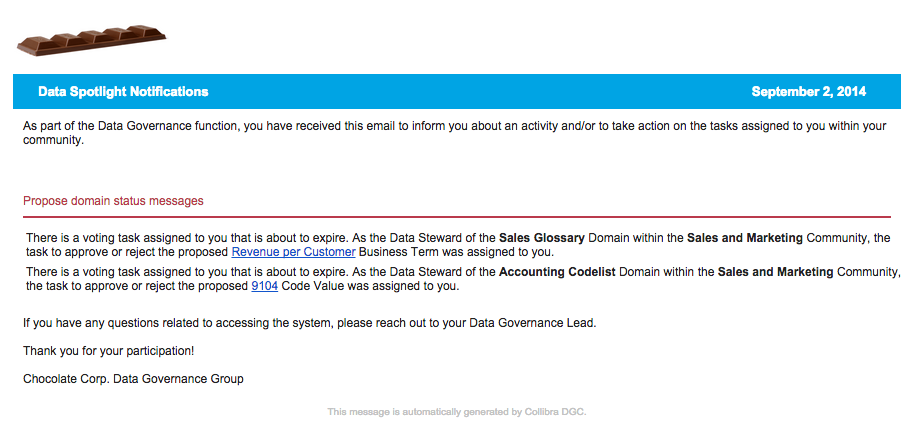Click the first voting task expiry message
The height and width of the screenshot is (445, 914).
[458, 246]
